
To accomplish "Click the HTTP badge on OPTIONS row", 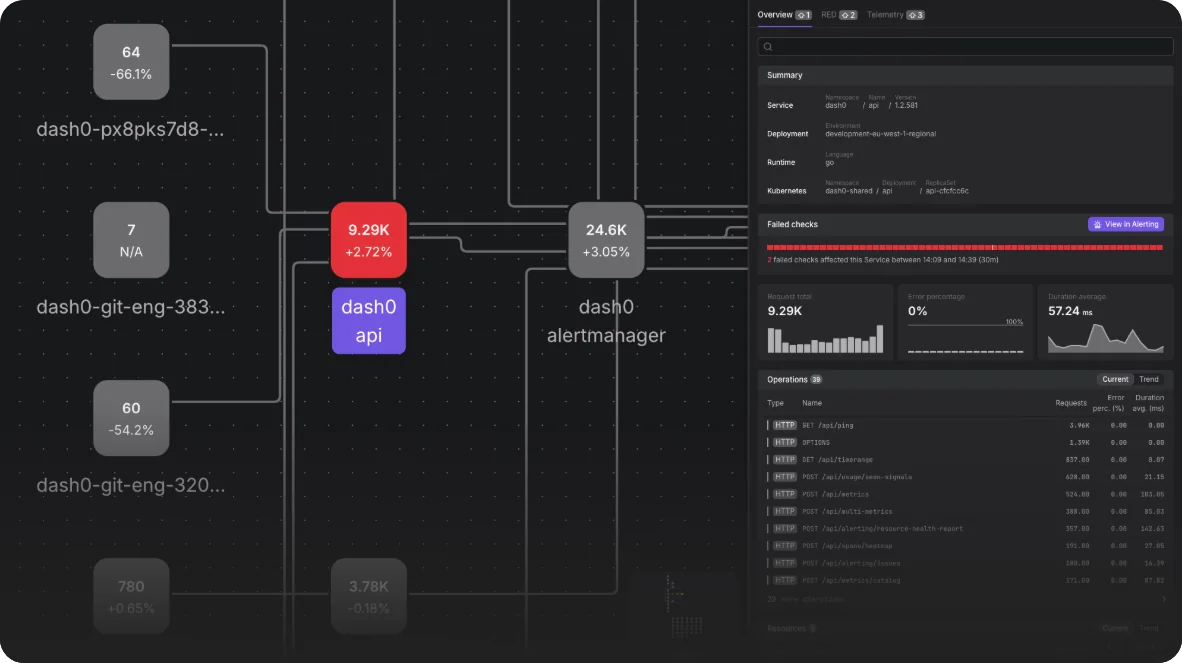I will [x=785, y=442].
